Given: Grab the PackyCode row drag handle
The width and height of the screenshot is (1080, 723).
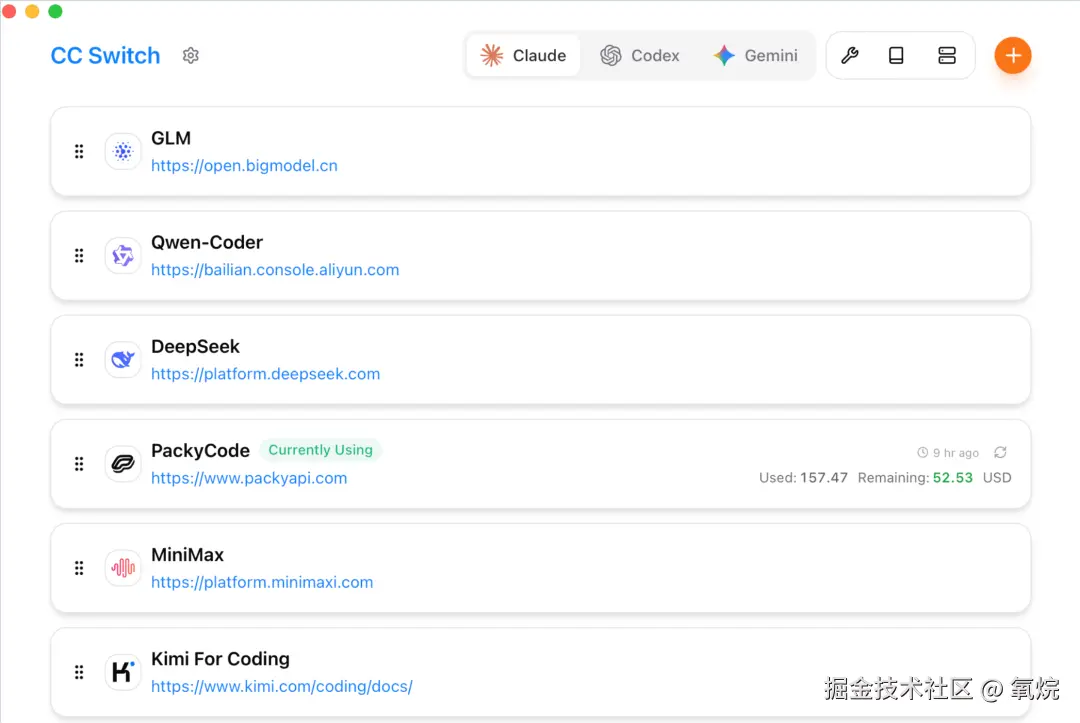Looking at the screenshot, I should click(x=79, y=463).
